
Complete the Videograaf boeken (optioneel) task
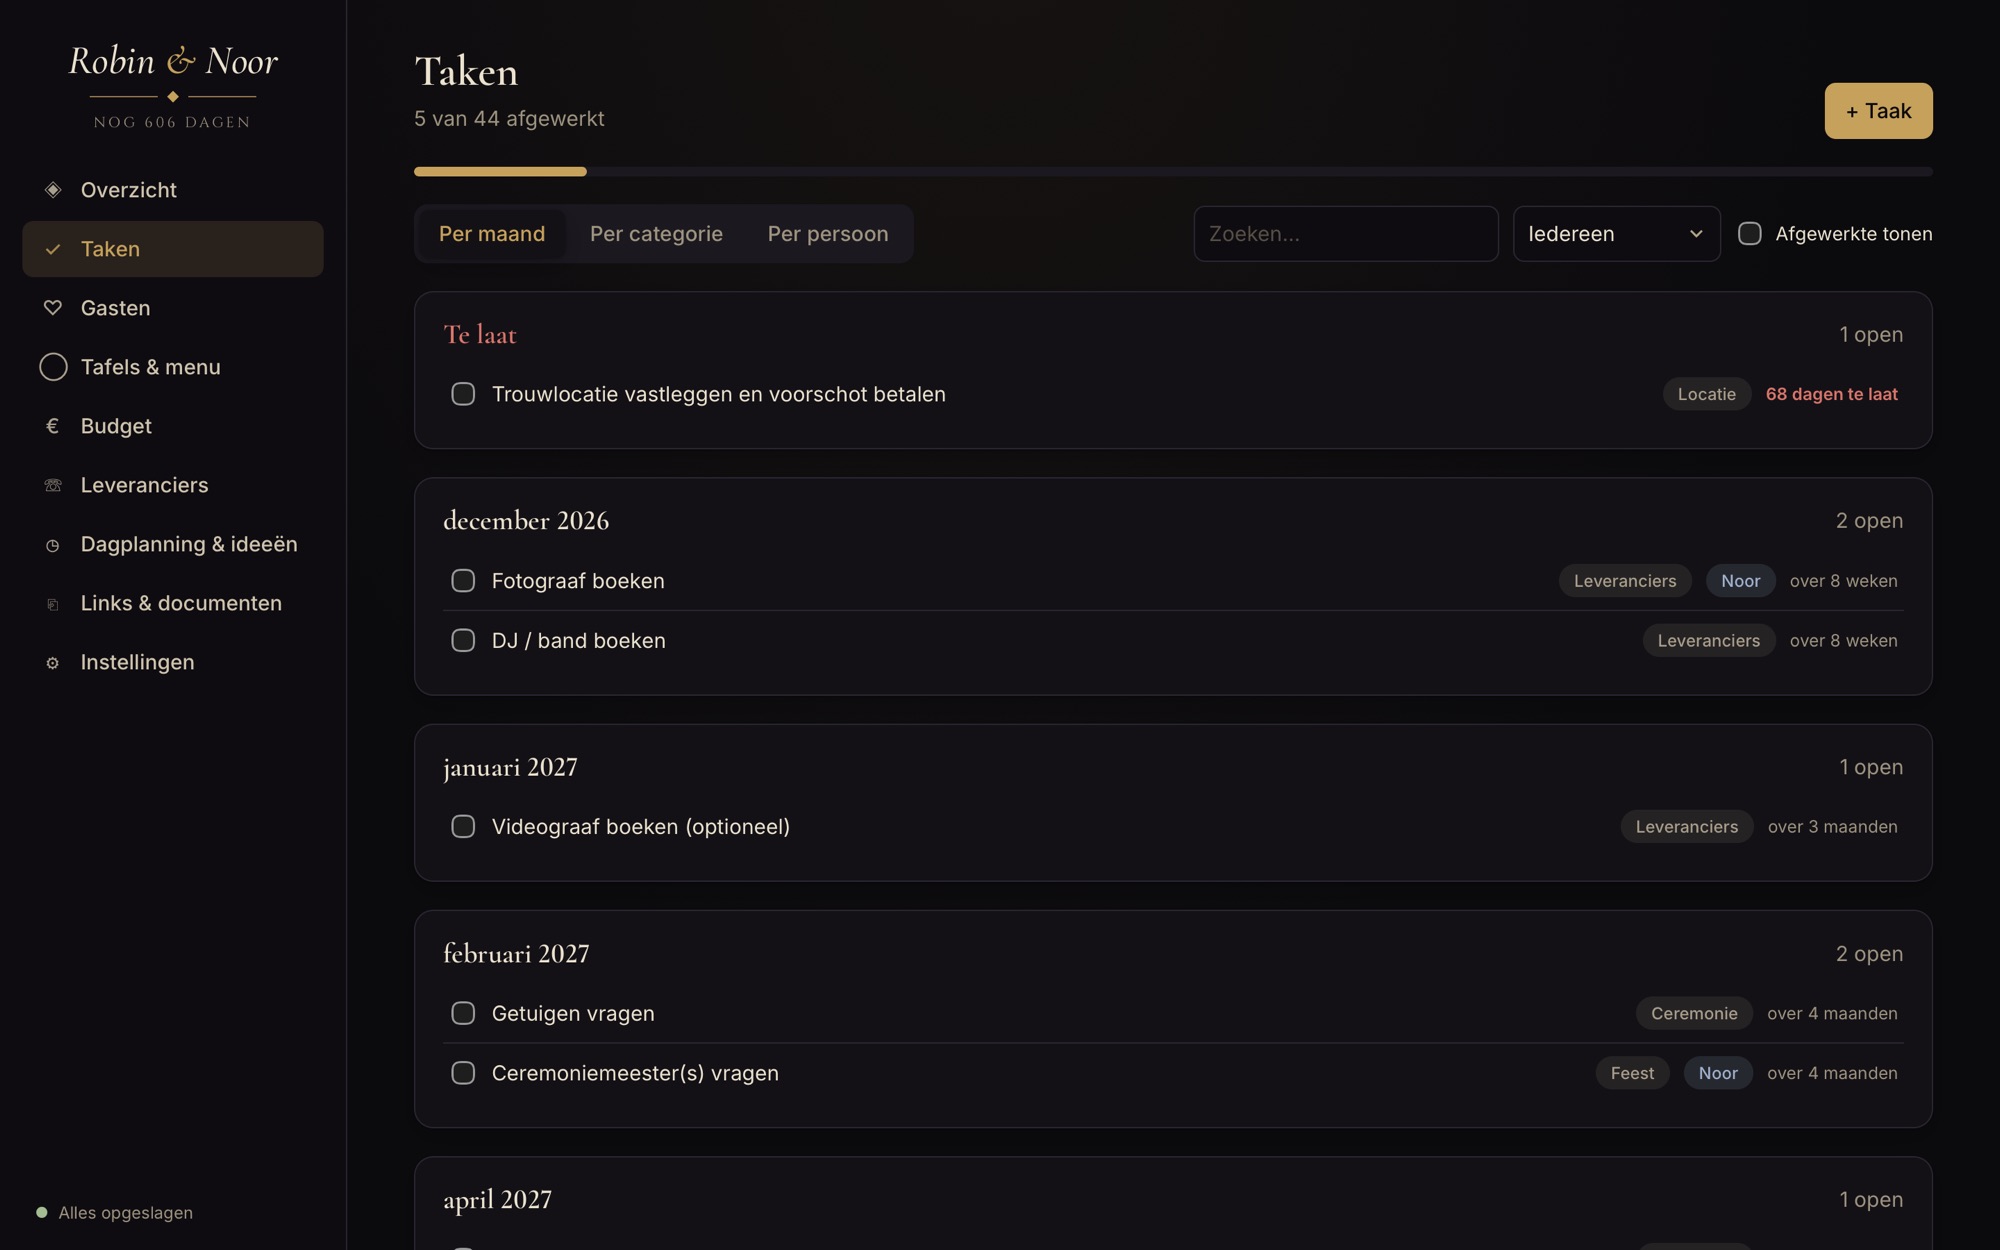tap(463, 827)
